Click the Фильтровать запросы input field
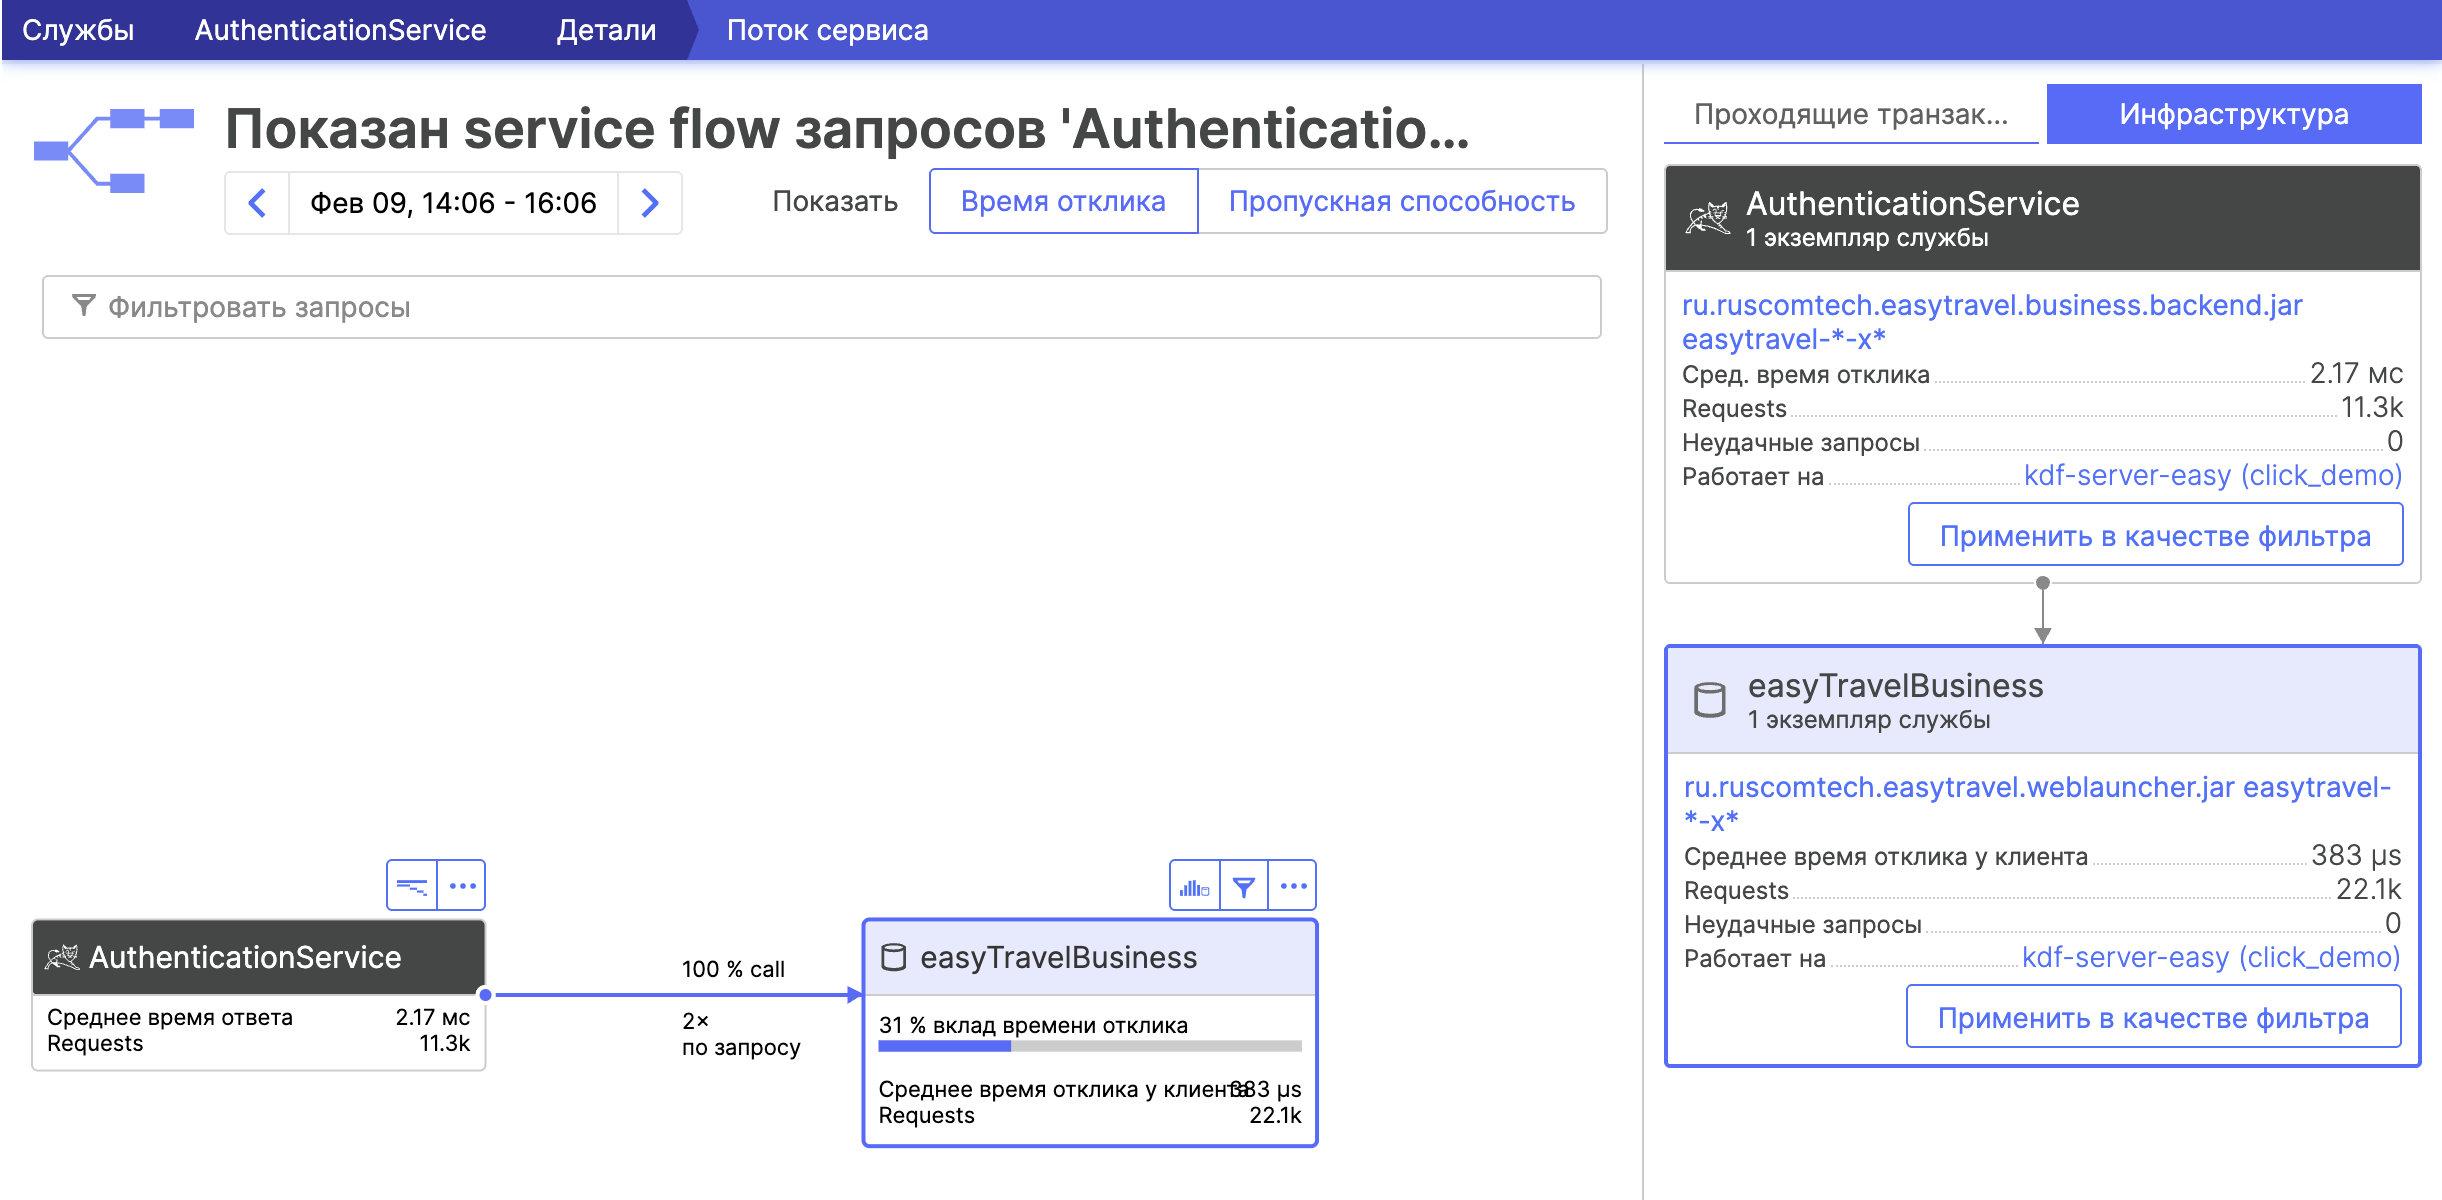 (820, 307)
